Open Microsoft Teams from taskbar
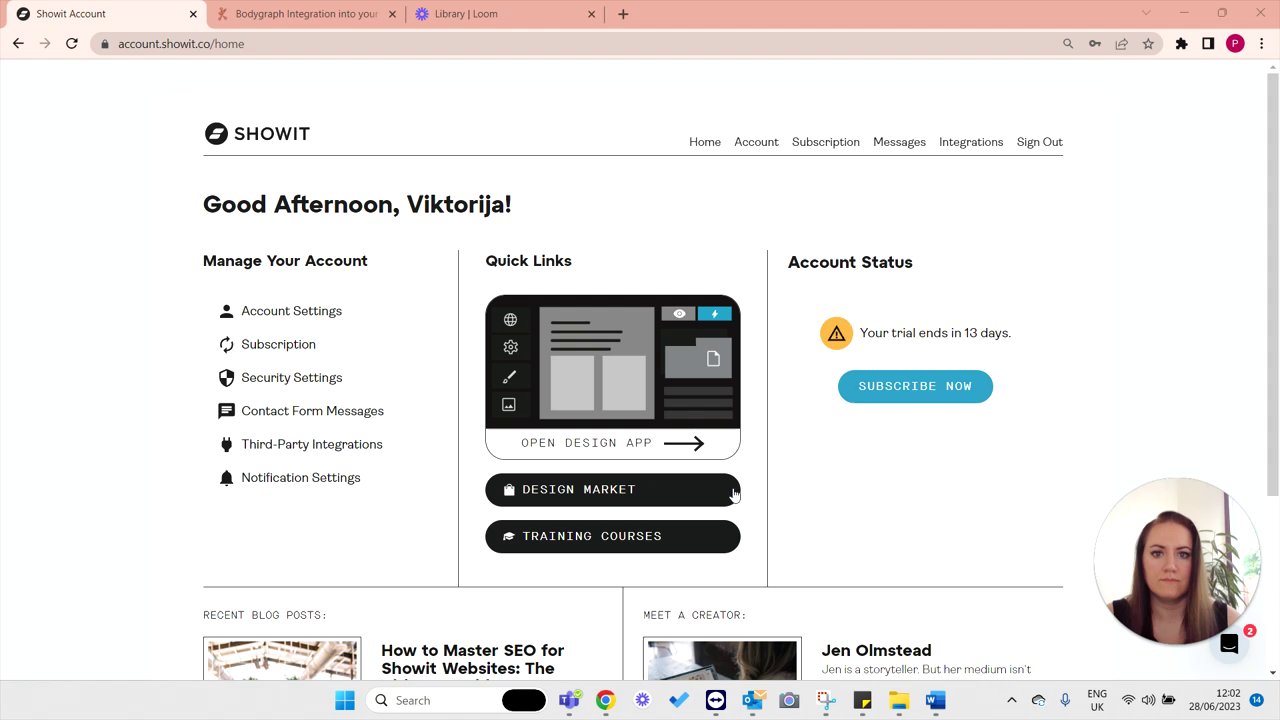1280x720 pixels. (569, 701)
